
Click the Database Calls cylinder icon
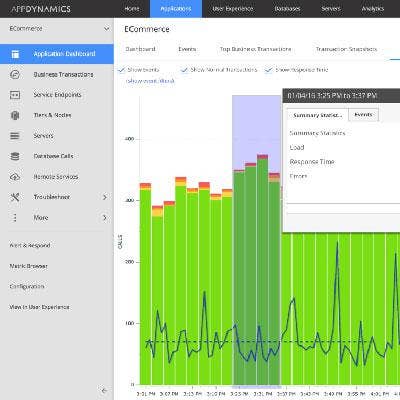point(15,156)
